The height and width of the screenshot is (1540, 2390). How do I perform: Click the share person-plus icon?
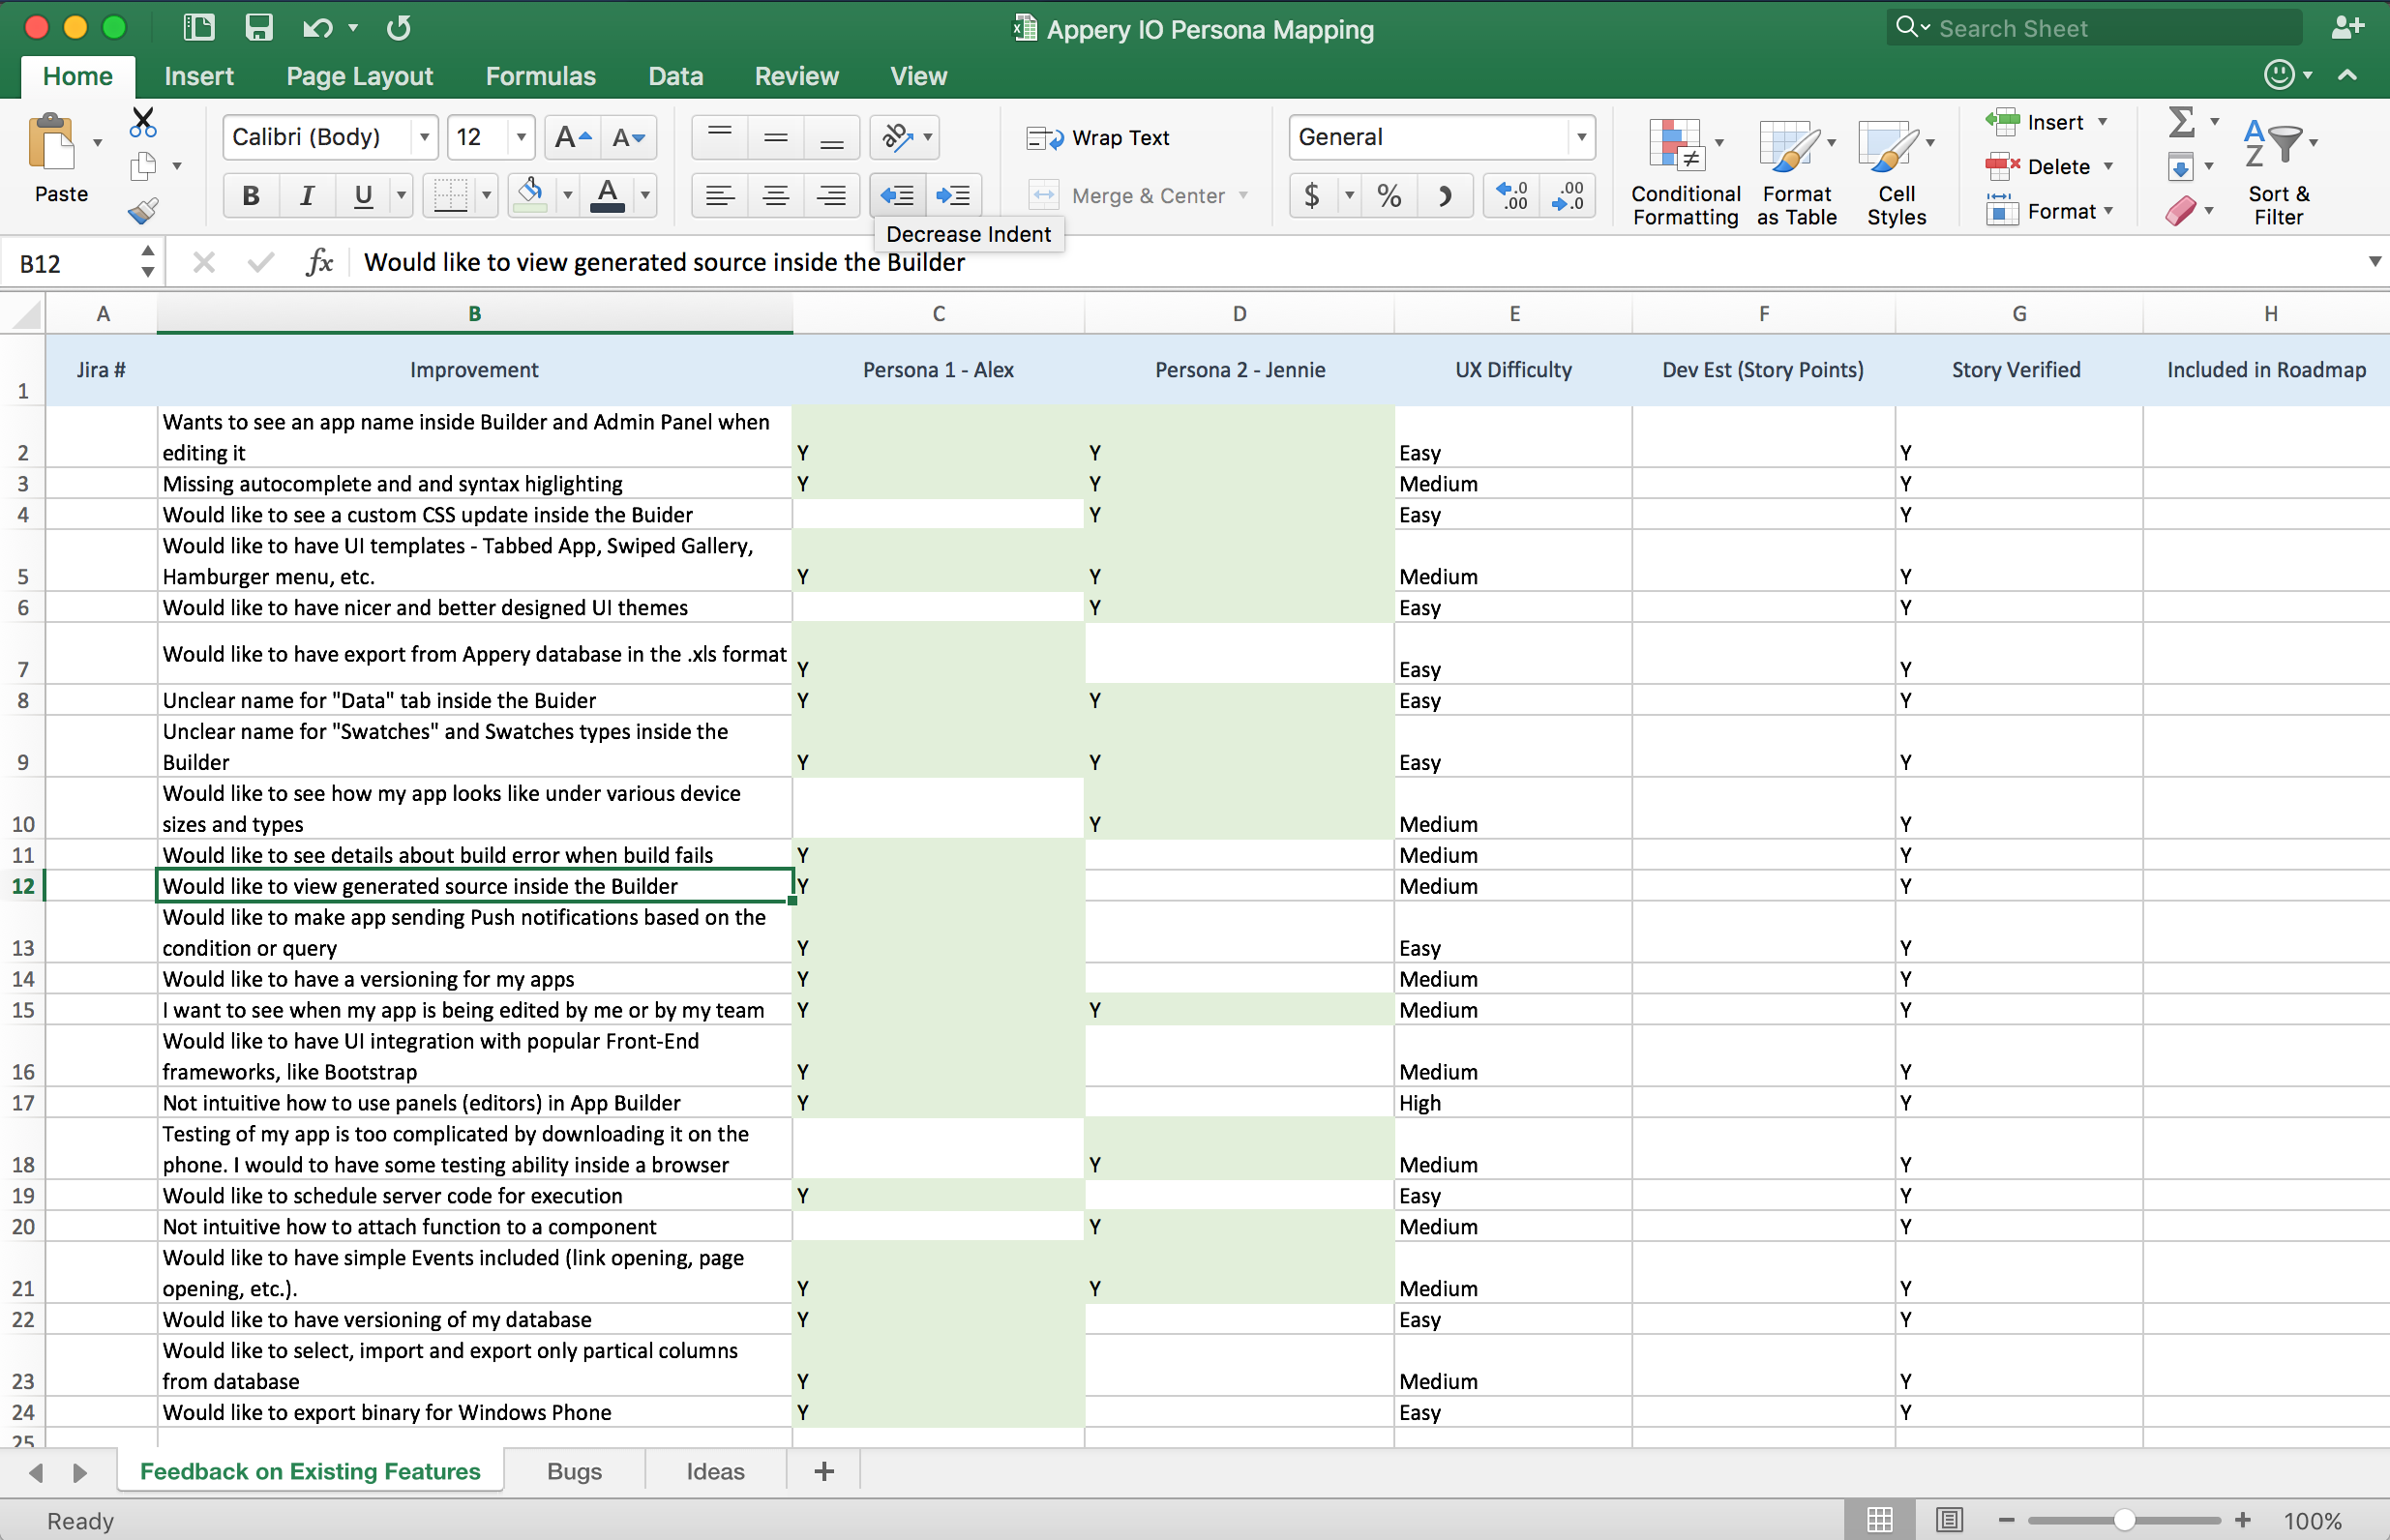point(2346,28)
